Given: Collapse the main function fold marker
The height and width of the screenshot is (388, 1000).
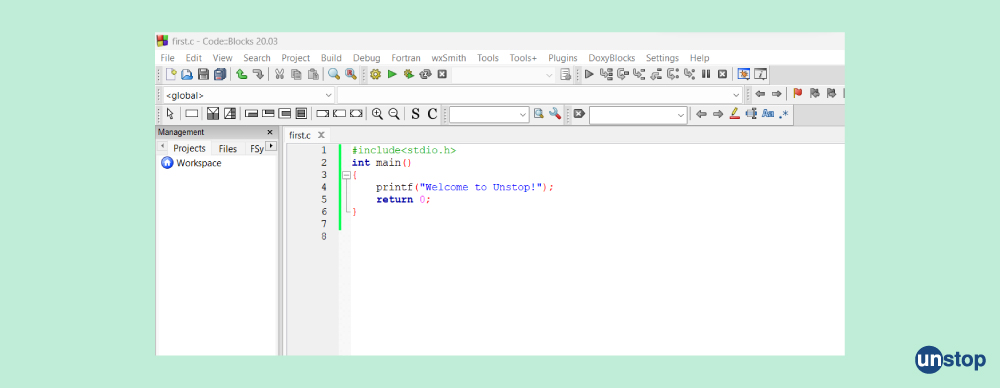Looking at the screenshot, I should tap(346, 175).
